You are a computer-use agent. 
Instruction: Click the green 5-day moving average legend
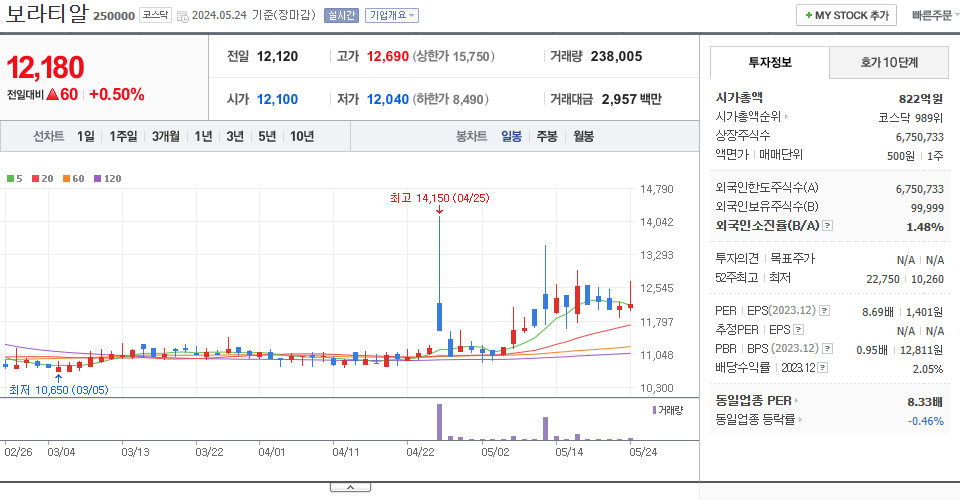tap(15, 179)
